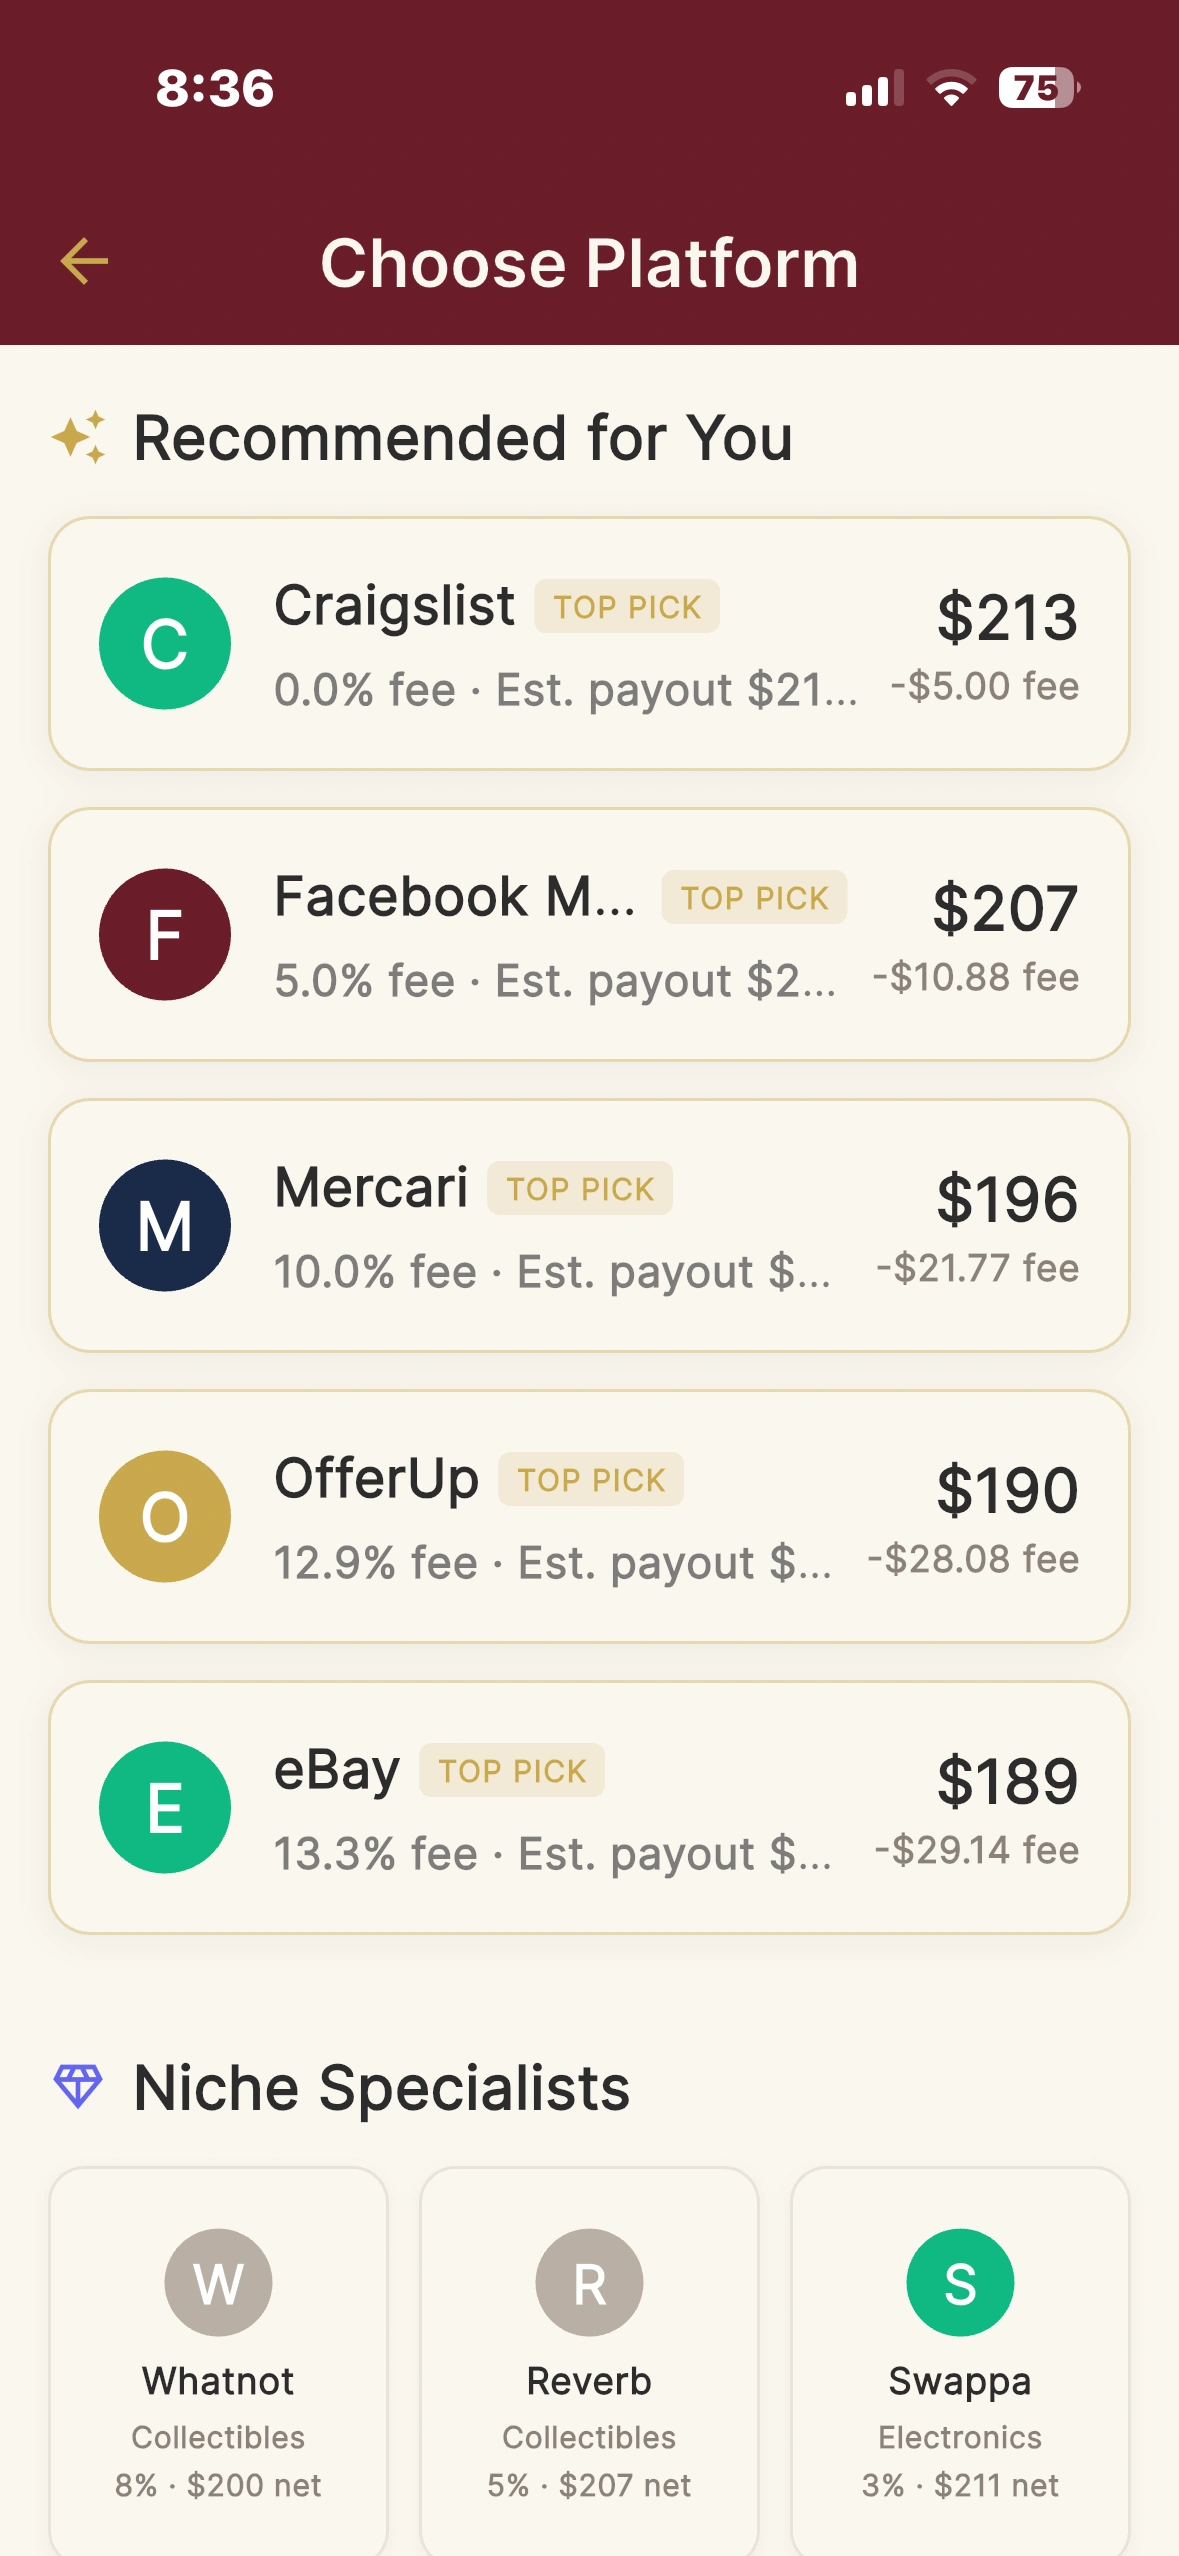
Task: Tap the TOP PICK badge on eBay
Action: [x=512, y=1770]
